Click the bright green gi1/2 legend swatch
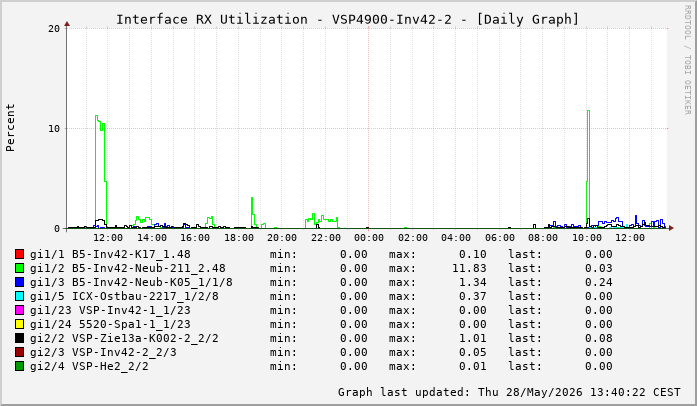The image size is (697, 406). pos(19,268)
